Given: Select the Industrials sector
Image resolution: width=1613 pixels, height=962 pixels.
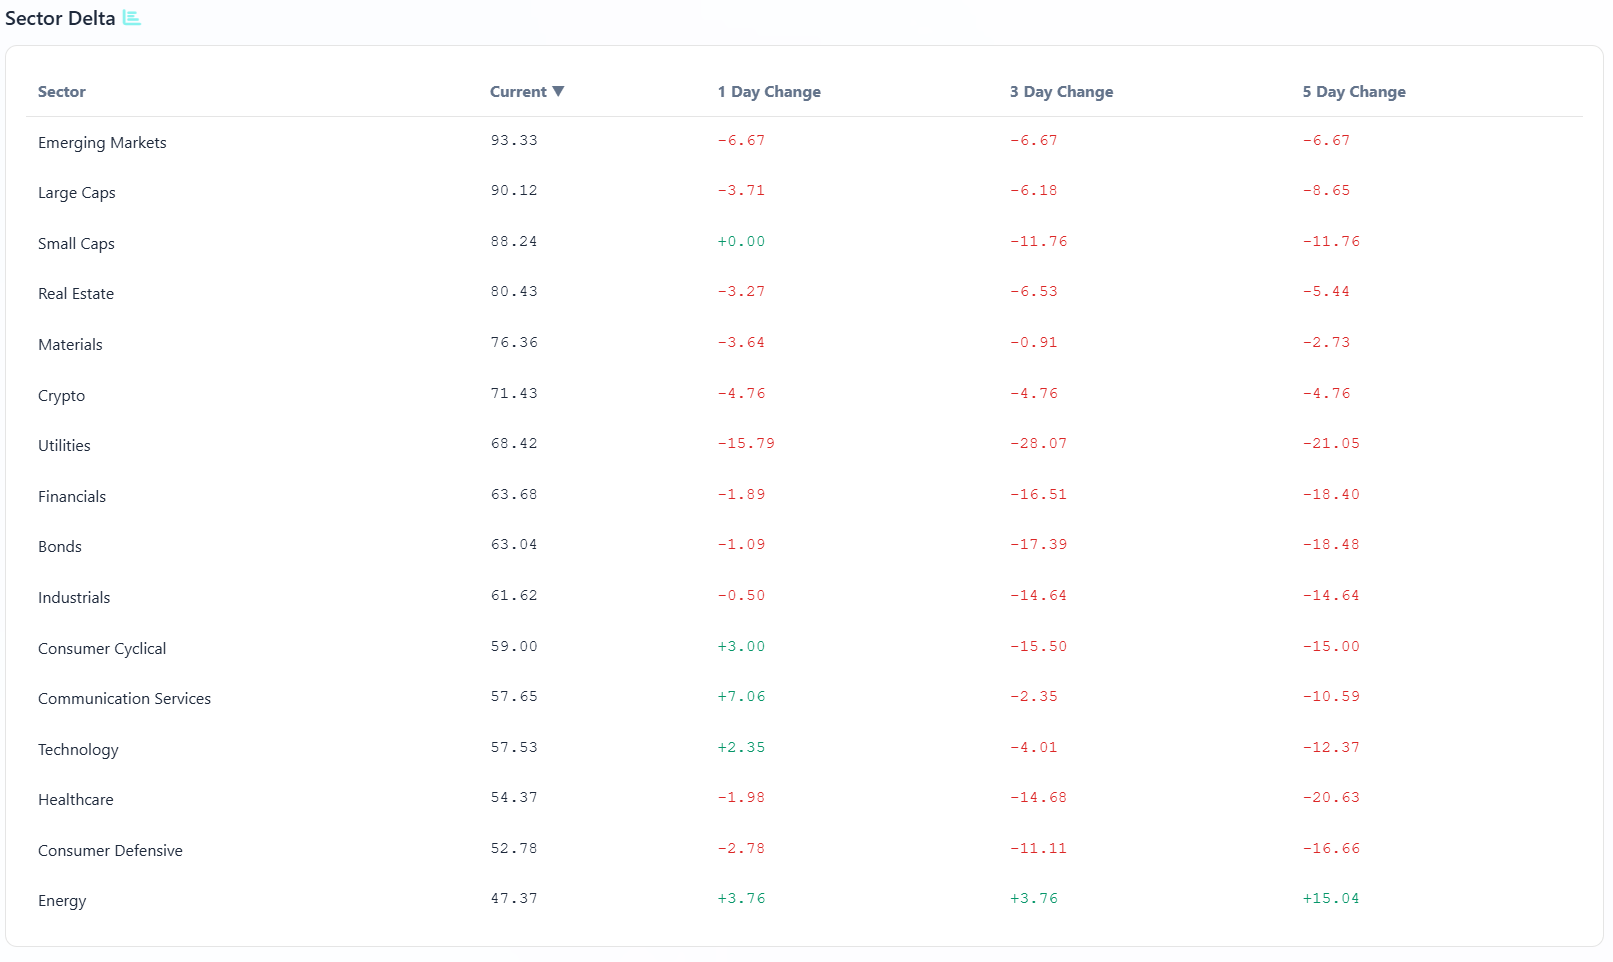Looking at the screenshot, I should point(74,598).
